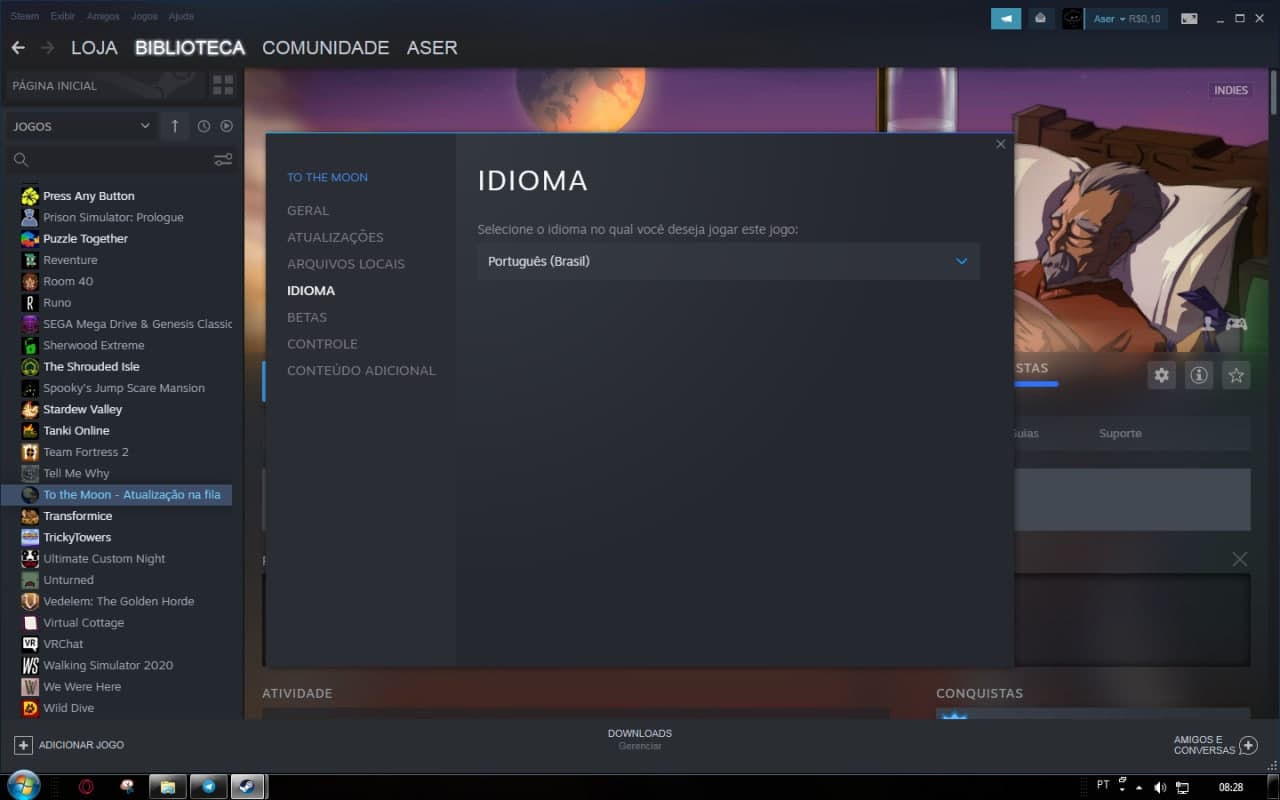Open the inbox envelope icon
Viewport: 1280px width, 800px height.
1041,18
